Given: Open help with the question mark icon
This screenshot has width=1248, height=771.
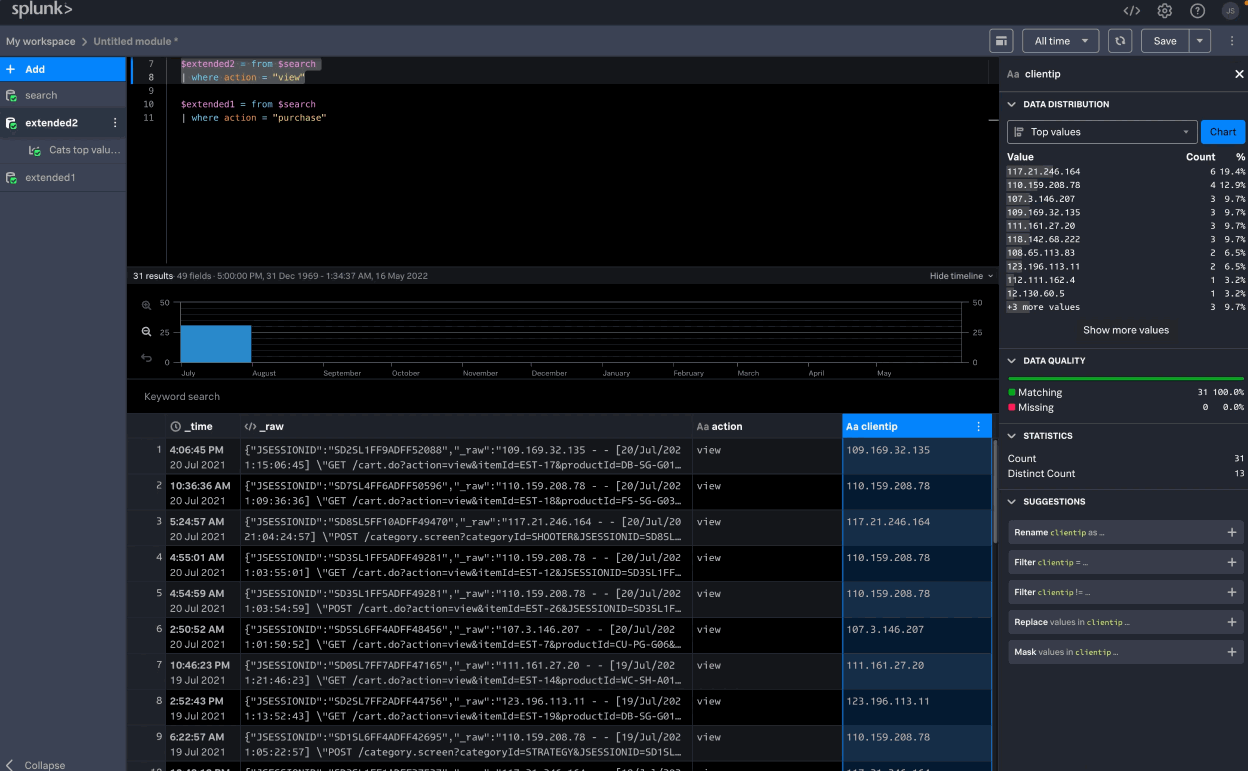Looking at the screenshot, I should (1197, 11).
